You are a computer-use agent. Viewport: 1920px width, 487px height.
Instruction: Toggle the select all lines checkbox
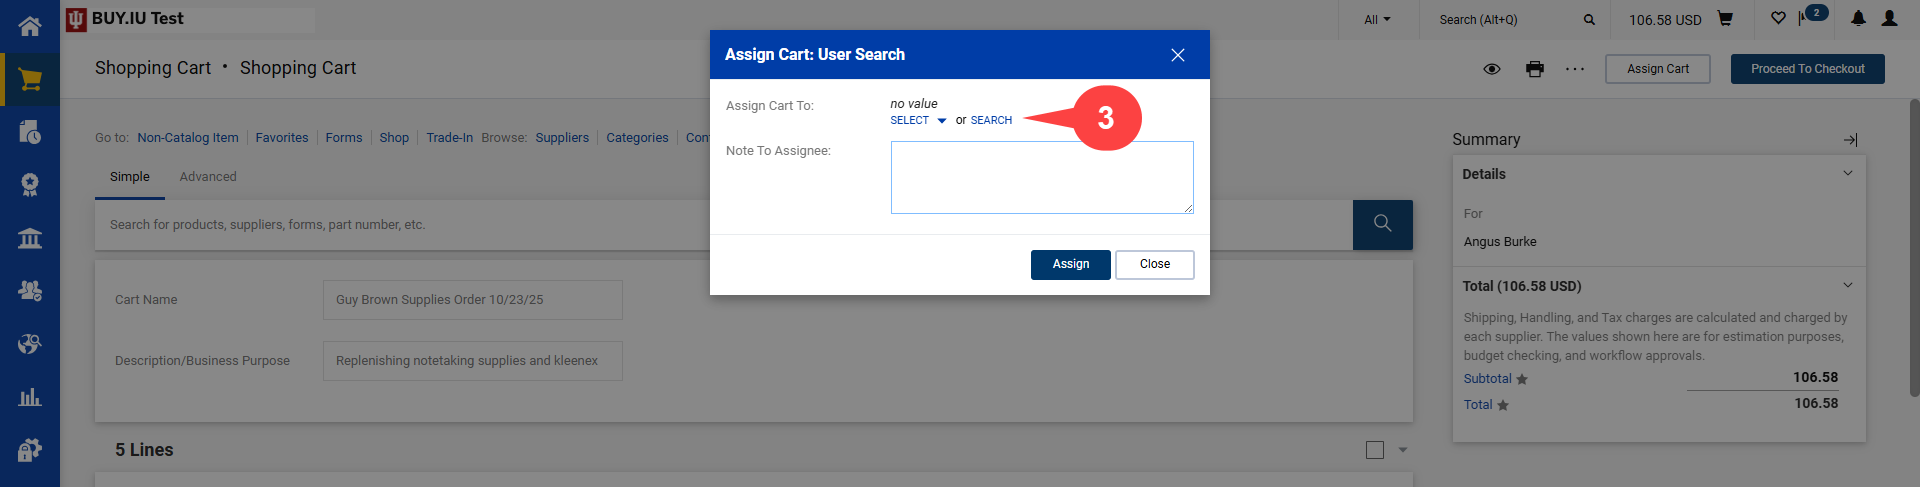[x=1375, y=450]
